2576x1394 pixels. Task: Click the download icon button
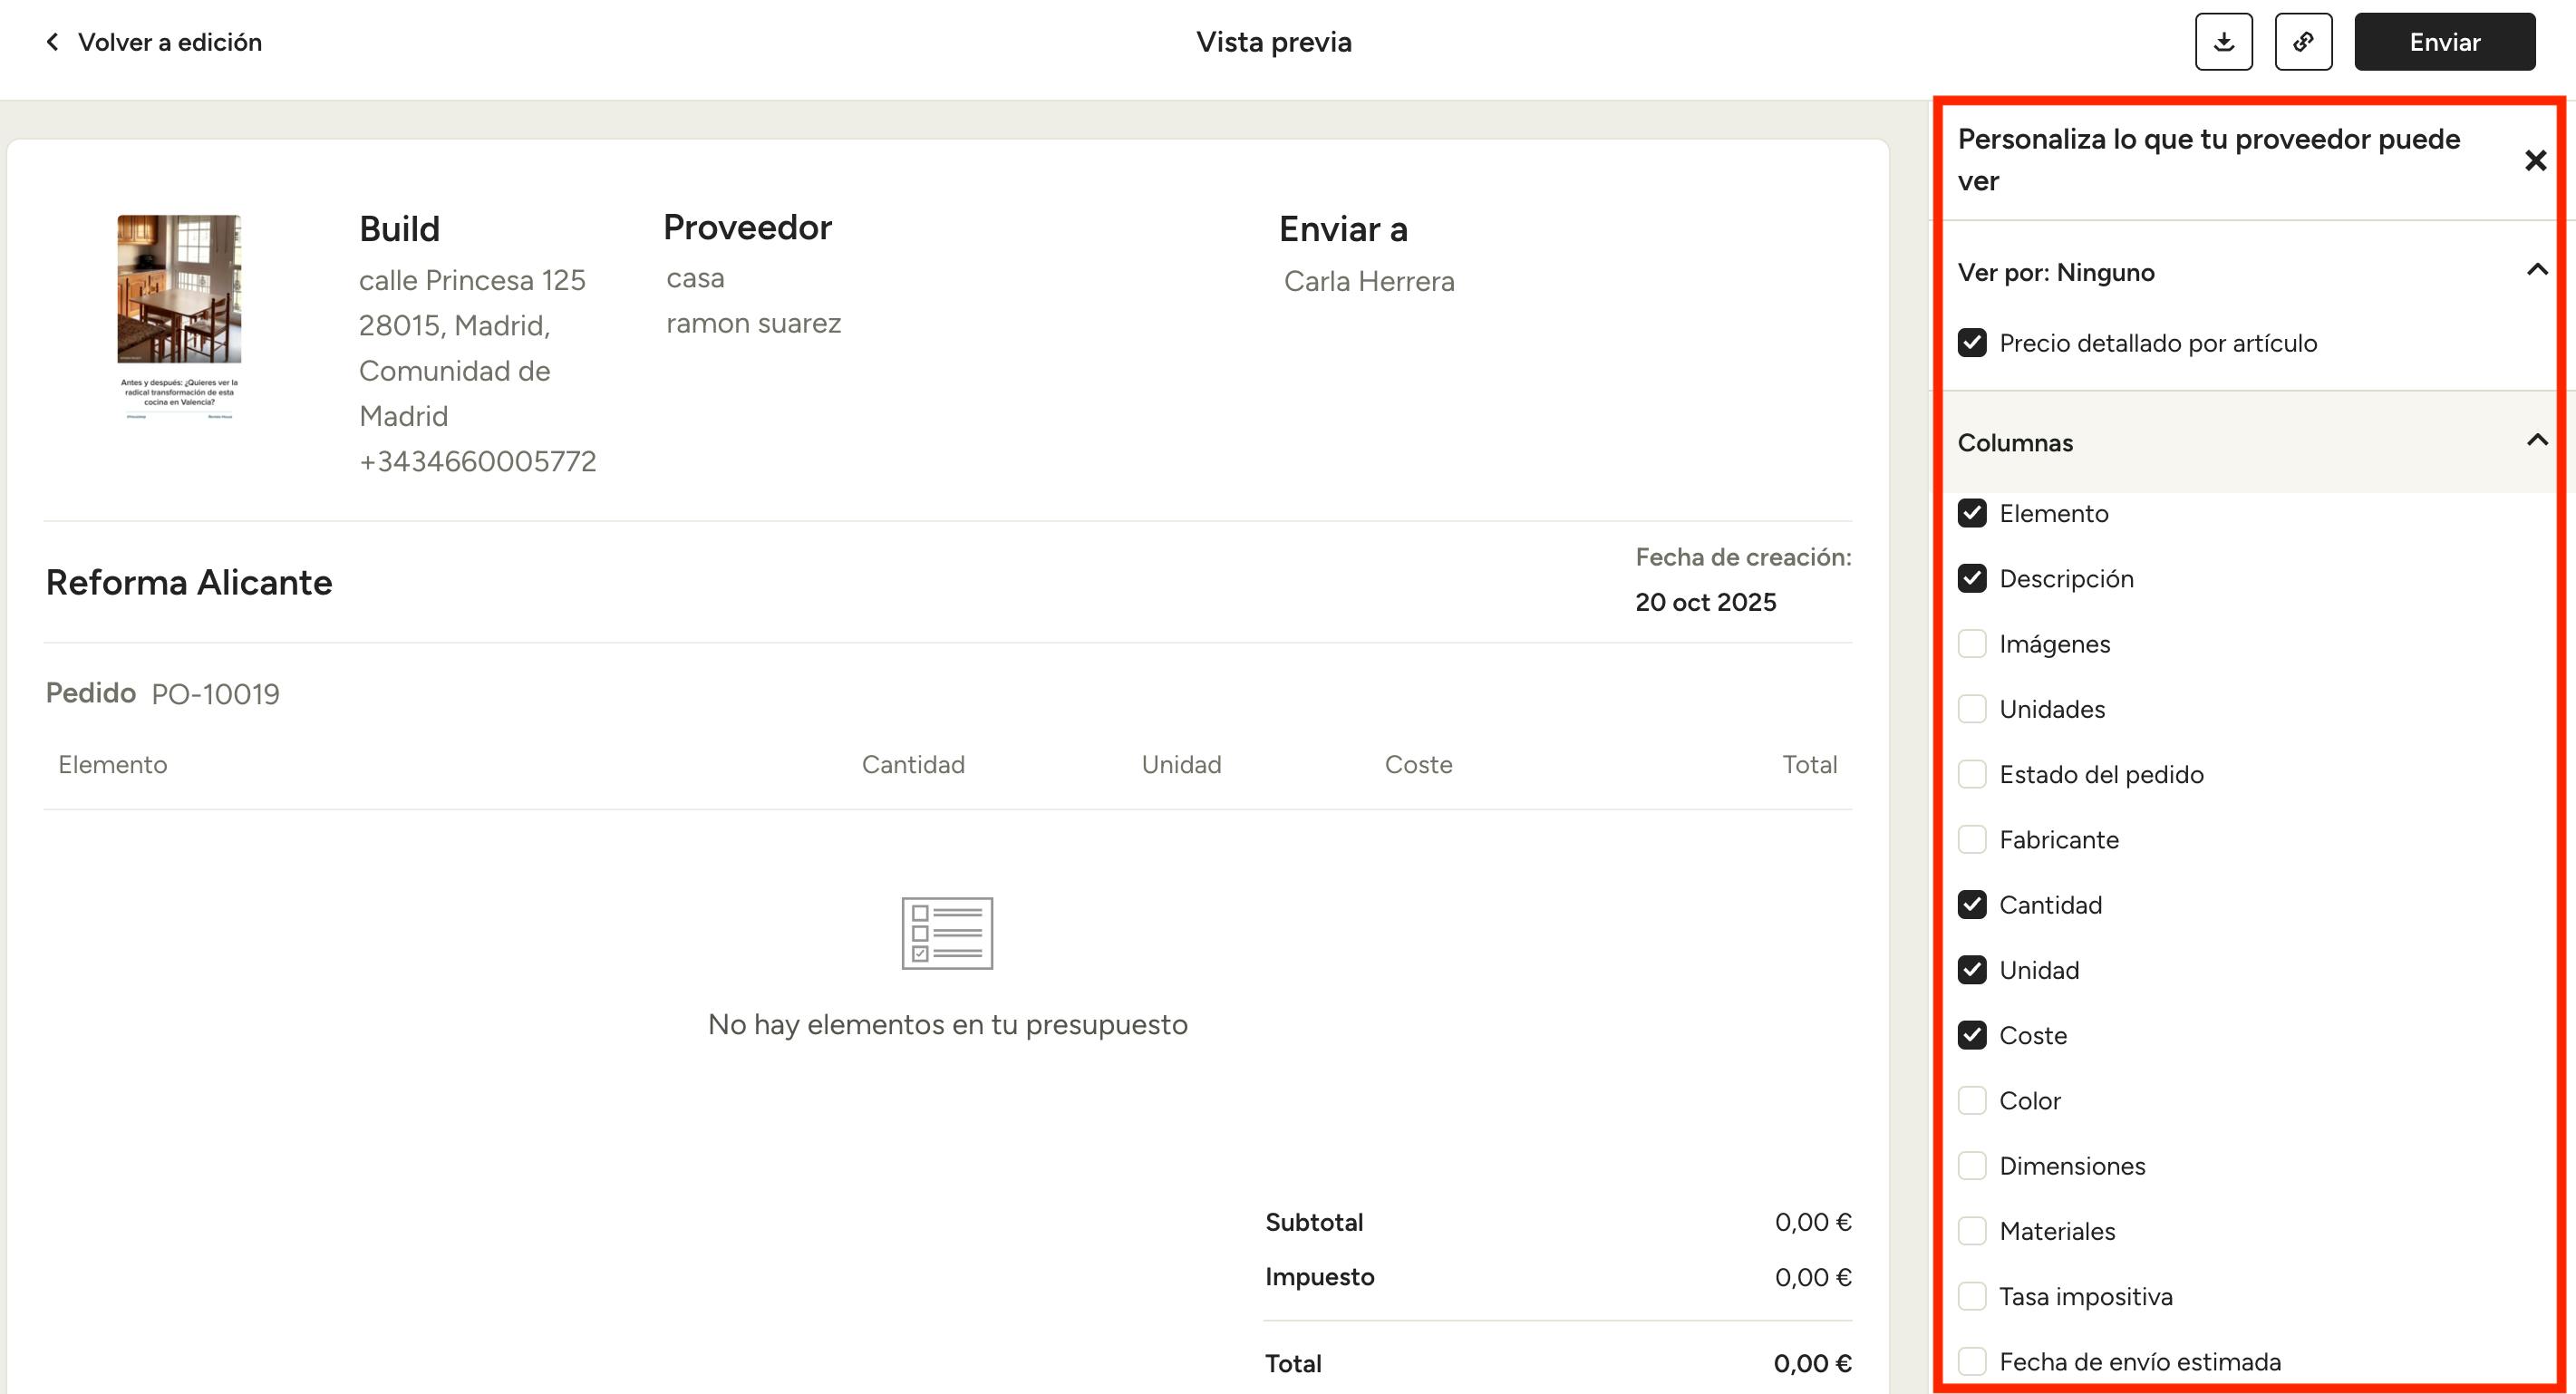coord(2223,42)
